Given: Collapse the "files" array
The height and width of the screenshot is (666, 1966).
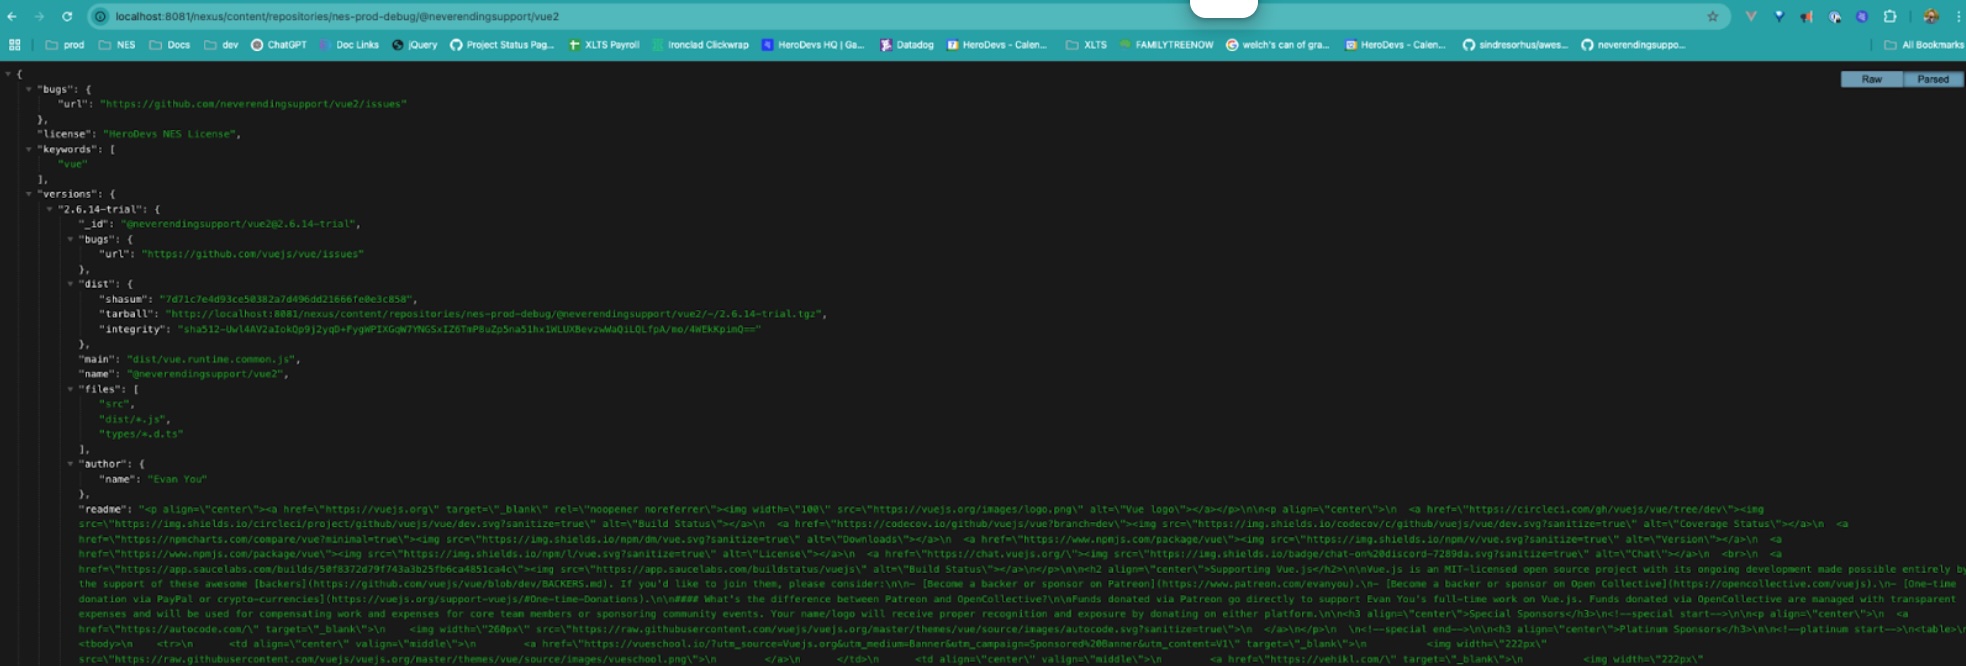Looking at the screenshot, I should (70, 389).
